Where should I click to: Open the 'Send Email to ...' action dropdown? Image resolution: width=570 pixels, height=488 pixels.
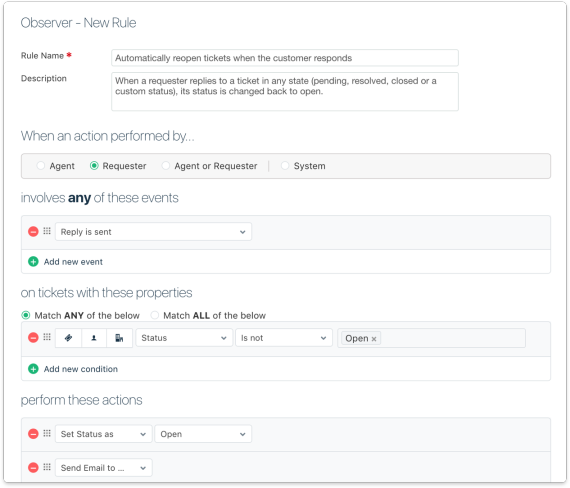click(104, 468)
